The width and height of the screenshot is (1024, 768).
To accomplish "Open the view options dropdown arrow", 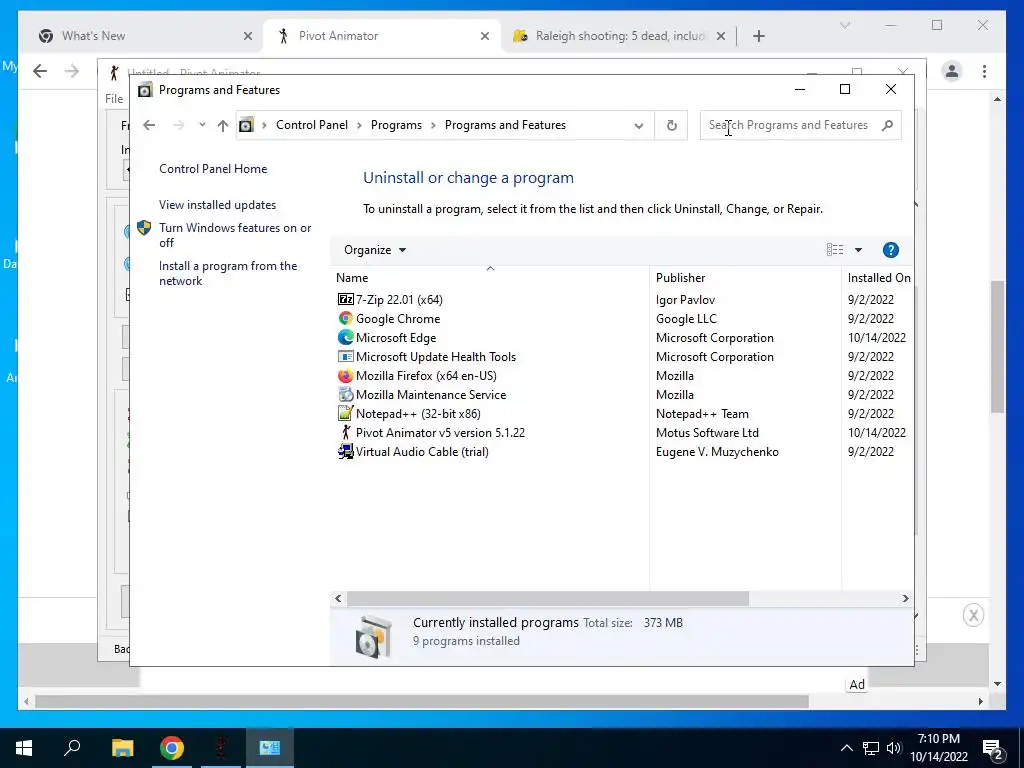I will point(858,249).
